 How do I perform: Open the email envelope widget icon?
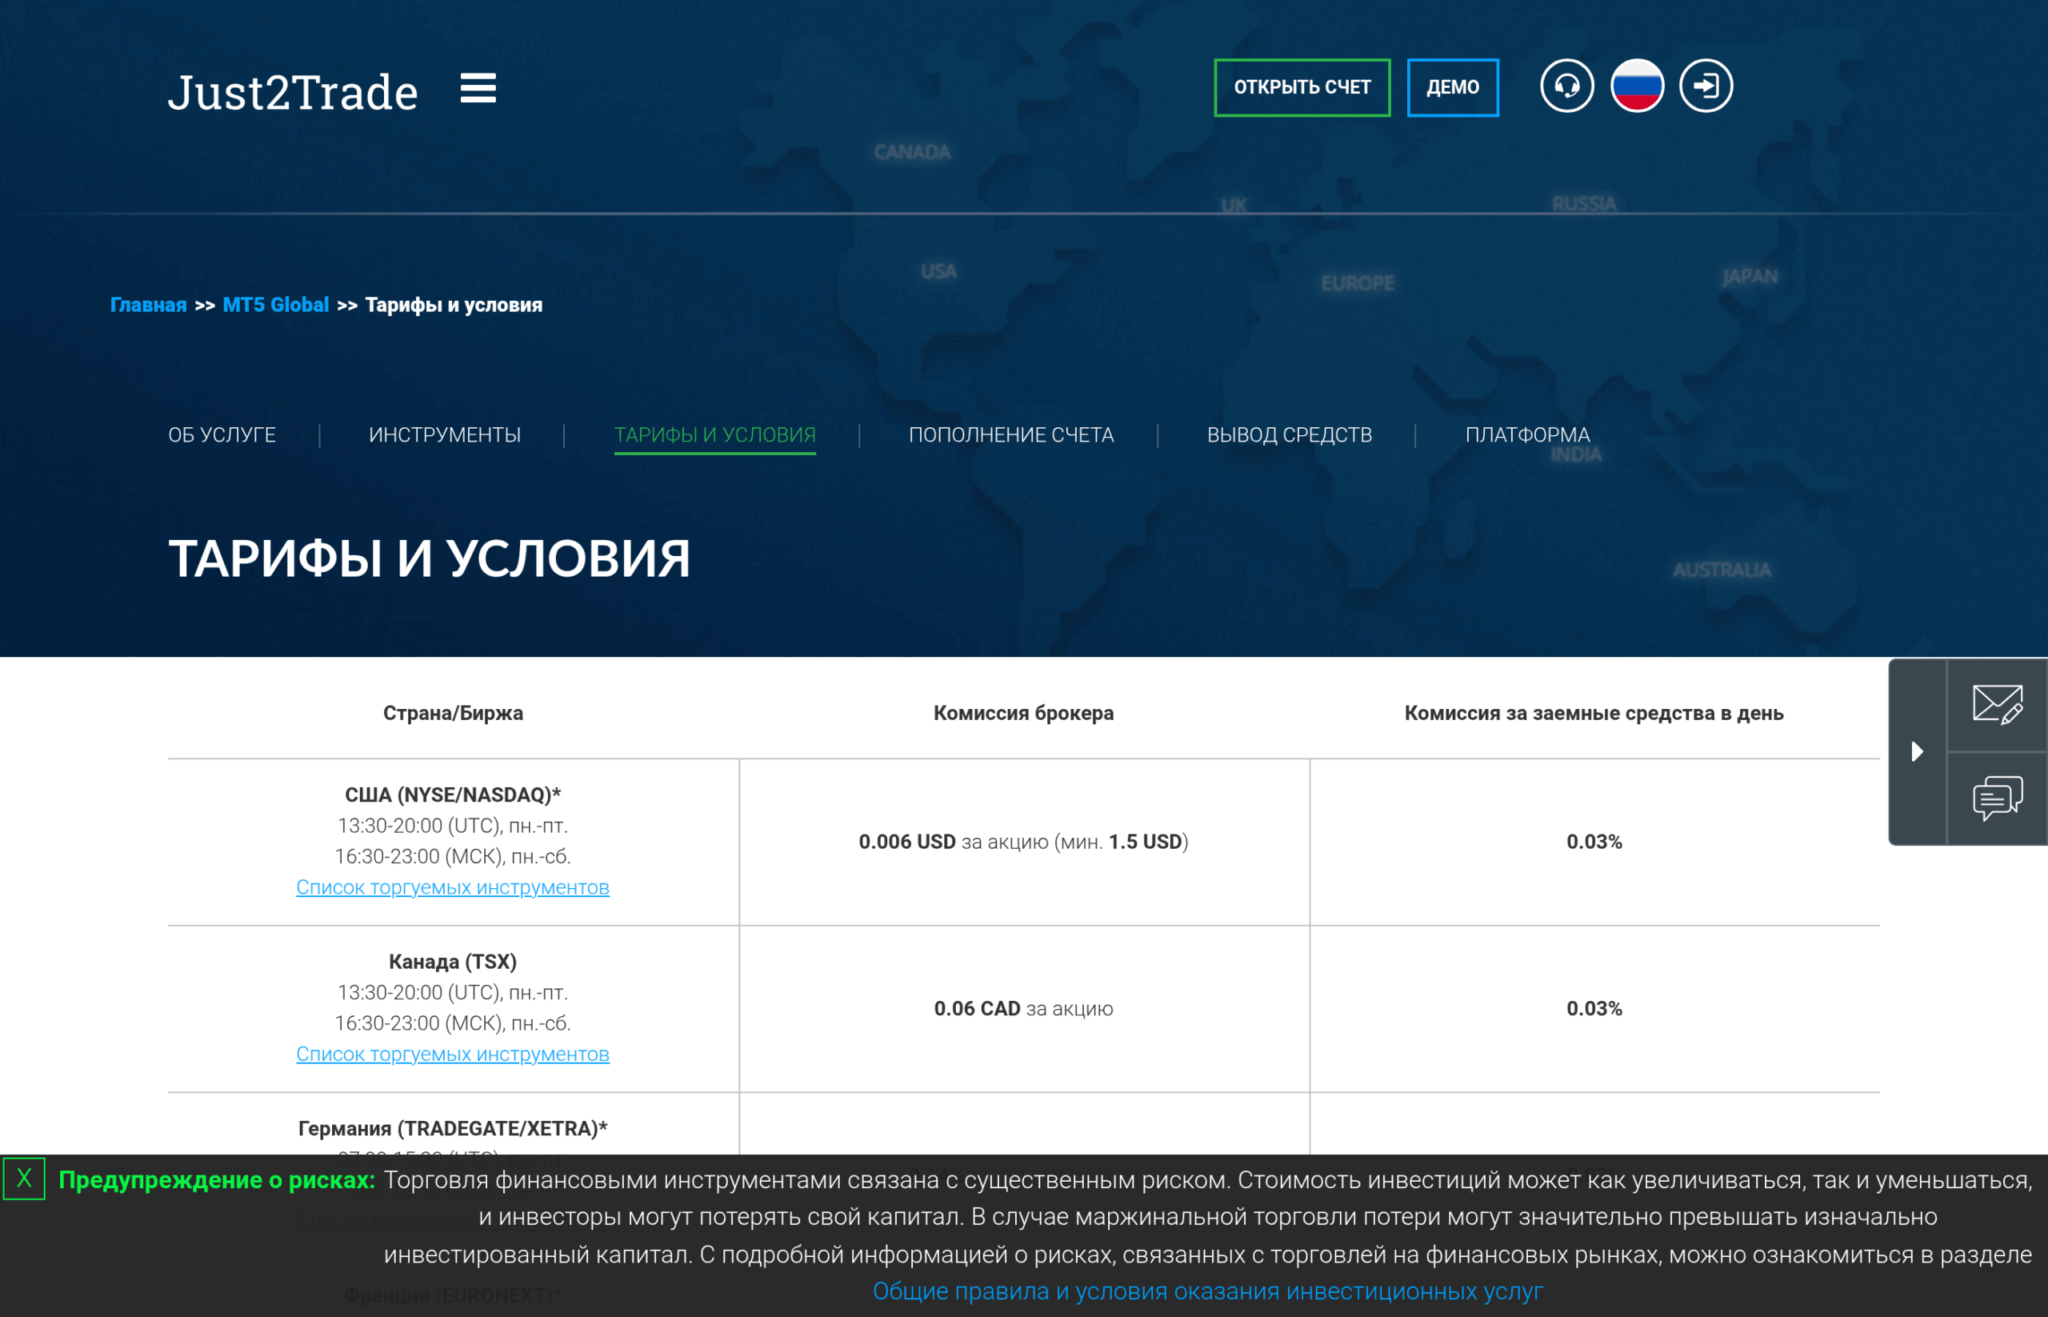pyautogui.click(x=1997, y=705)
